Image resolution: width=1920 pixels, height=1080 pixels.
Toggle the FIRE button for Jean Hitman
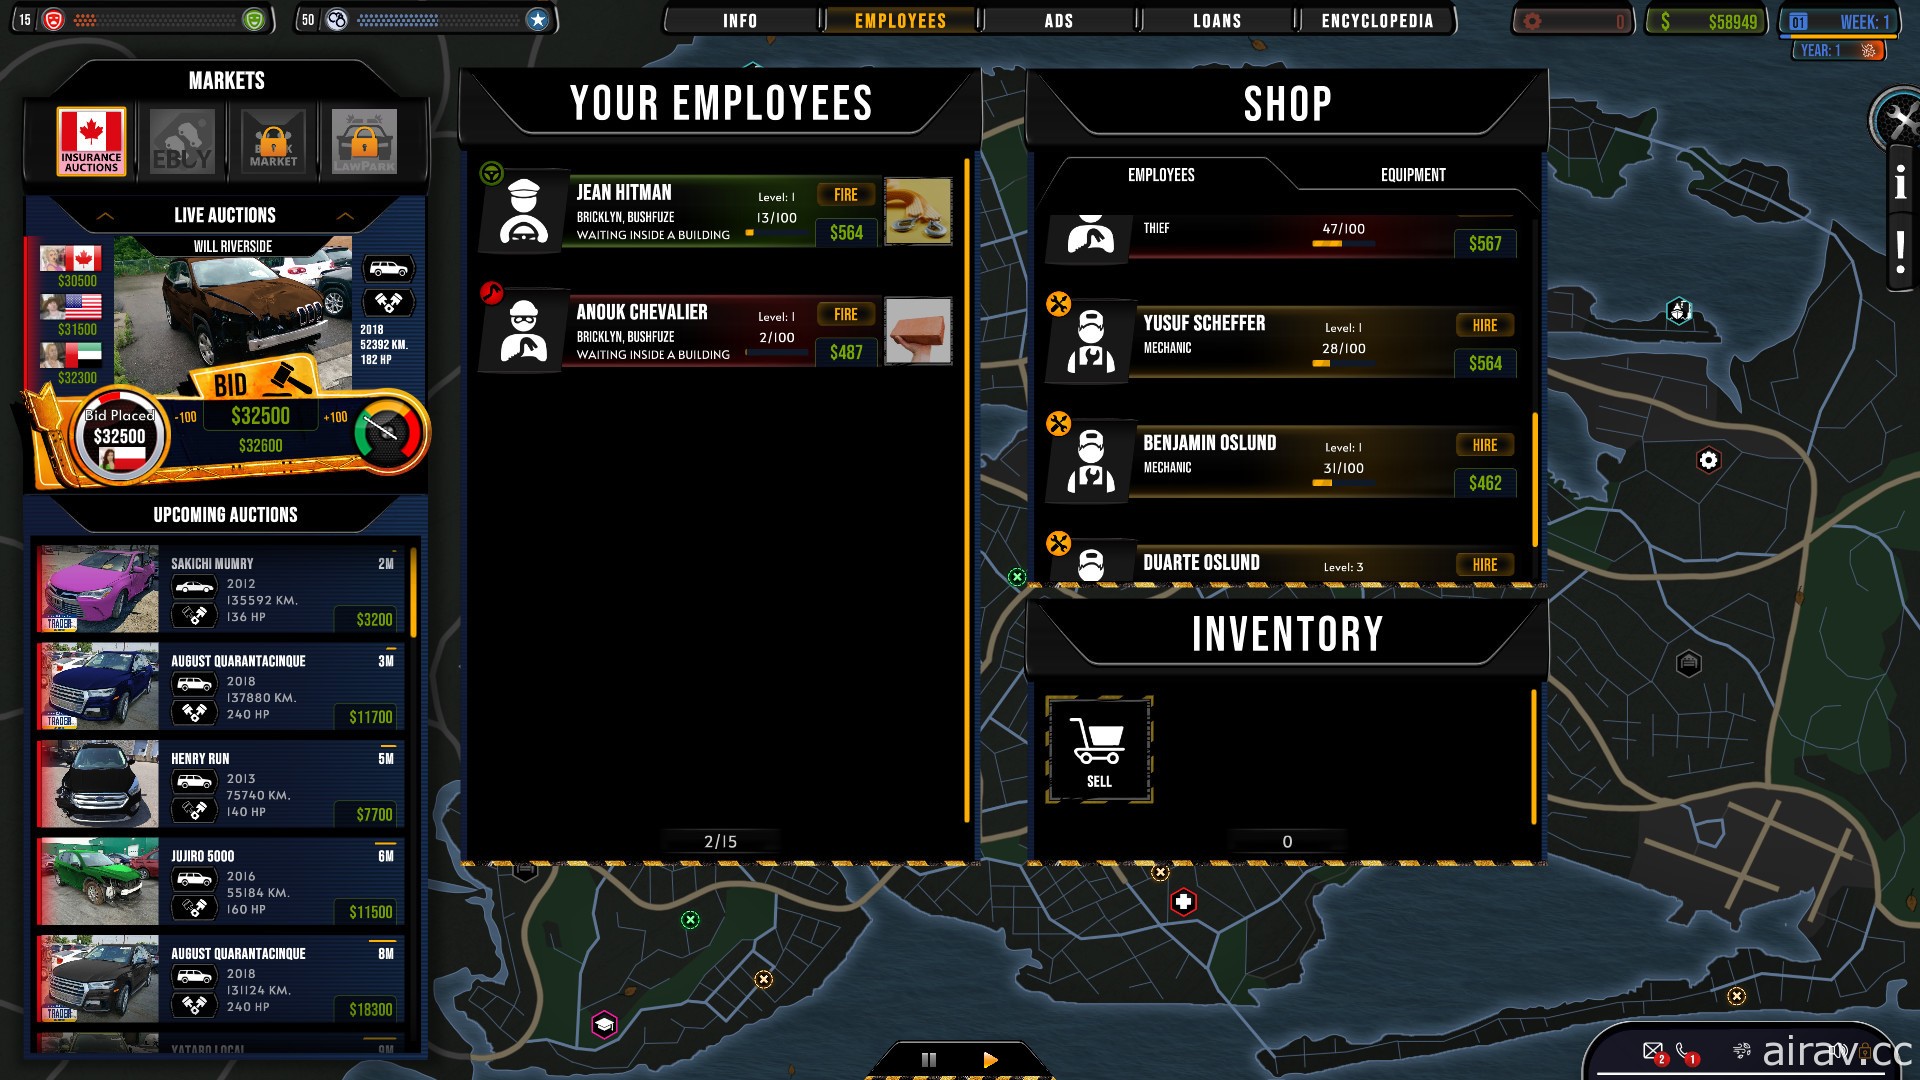(x=845, y=195)
